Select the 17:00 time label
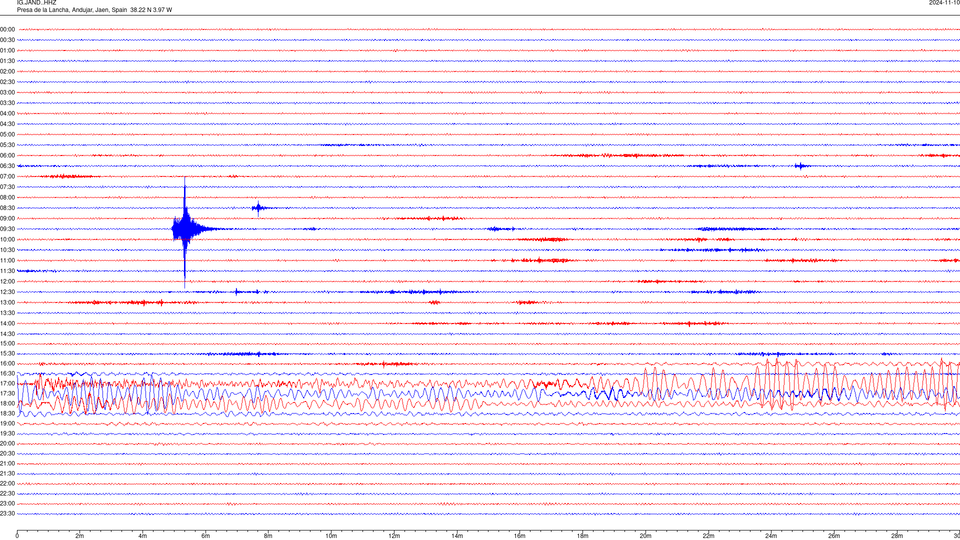Image resolution: width=960 pixels, height=540 pixels. click(x=7, y=384)
